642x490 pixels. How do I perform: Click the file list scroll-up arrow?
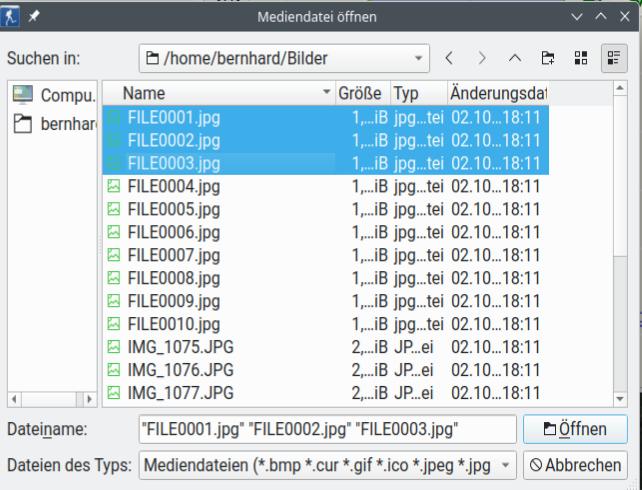pos(620,88)
